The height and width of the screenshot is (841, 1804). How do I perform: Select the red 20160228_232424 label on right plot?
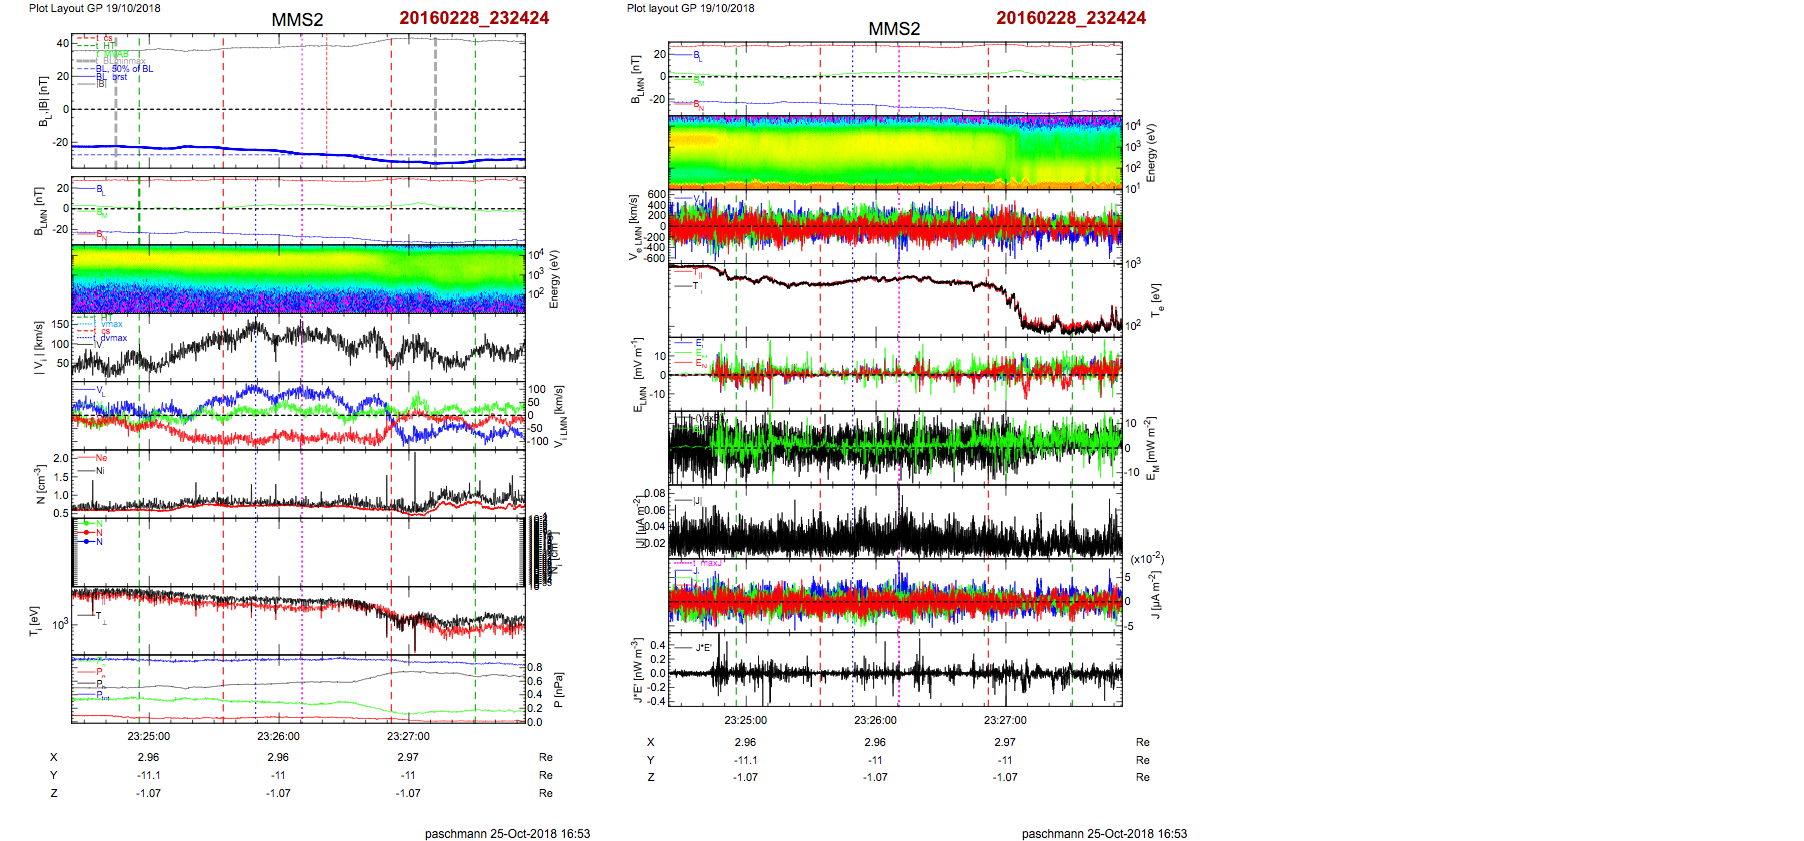(x=1071, y=18)
